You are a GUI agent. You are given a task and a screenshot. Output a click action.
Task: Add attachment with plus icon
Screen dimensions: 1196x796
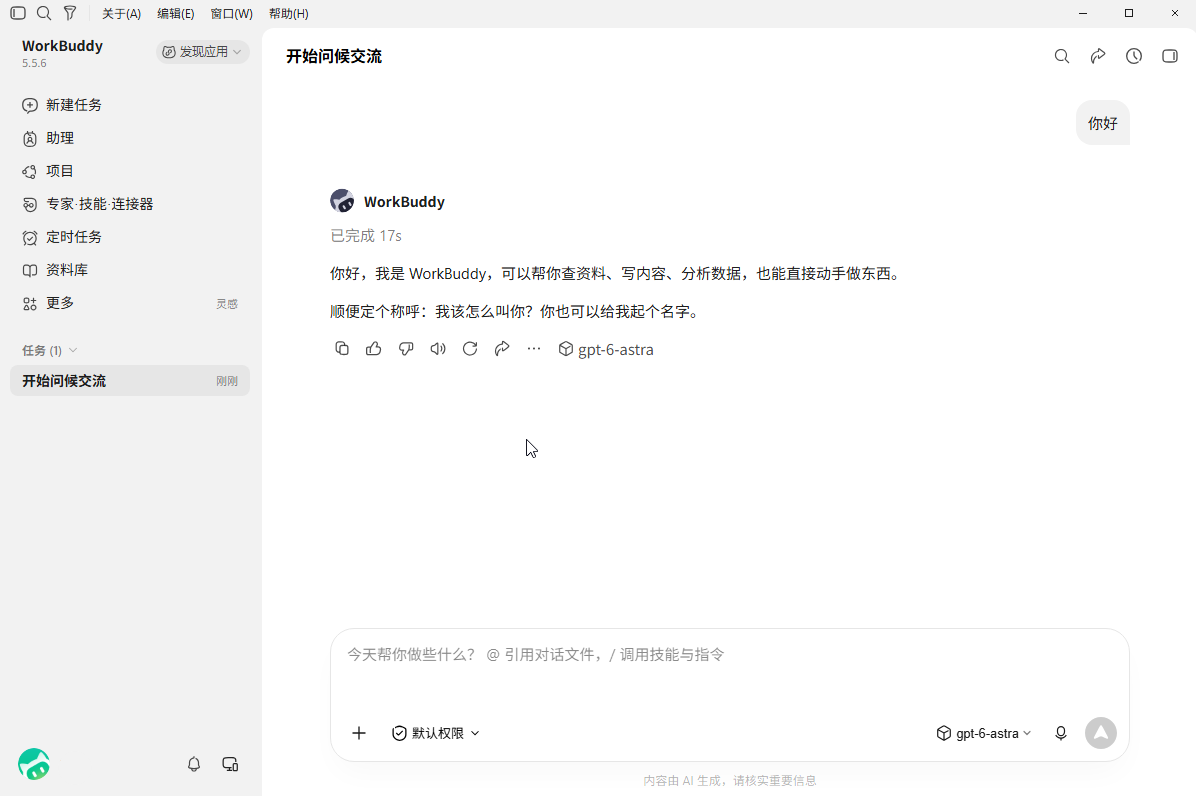pyautogui.click(x=358, y=733)
